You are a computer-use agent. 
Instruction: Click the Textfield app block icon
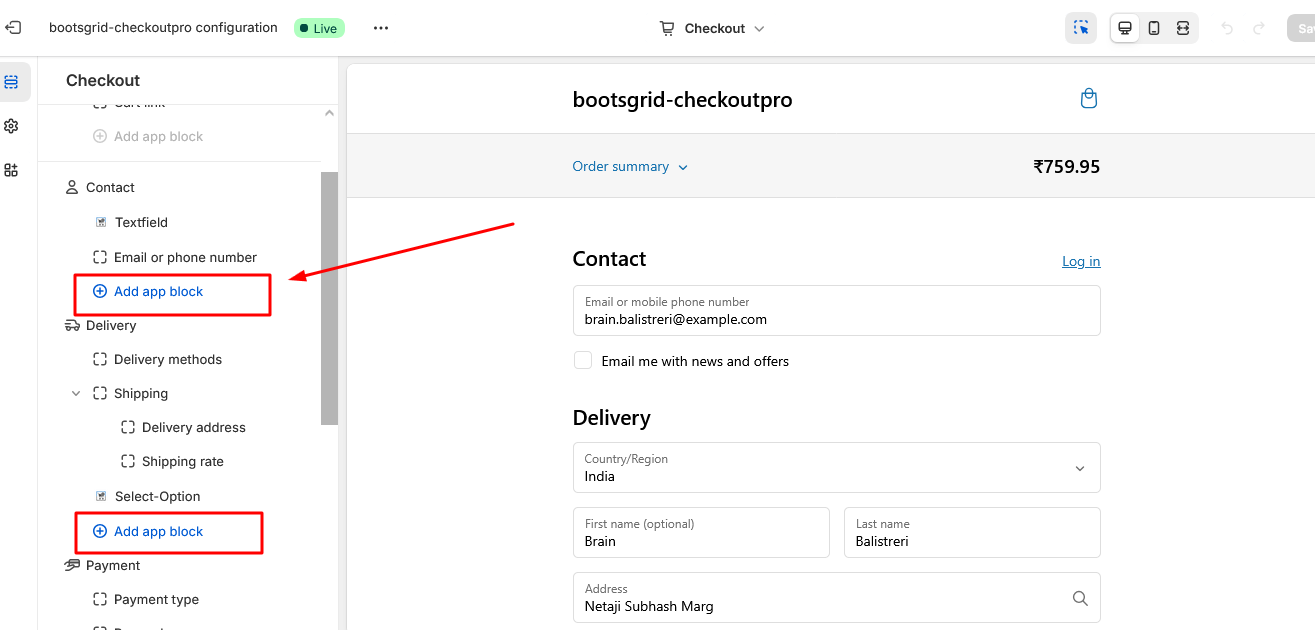[x=101, y=222]
